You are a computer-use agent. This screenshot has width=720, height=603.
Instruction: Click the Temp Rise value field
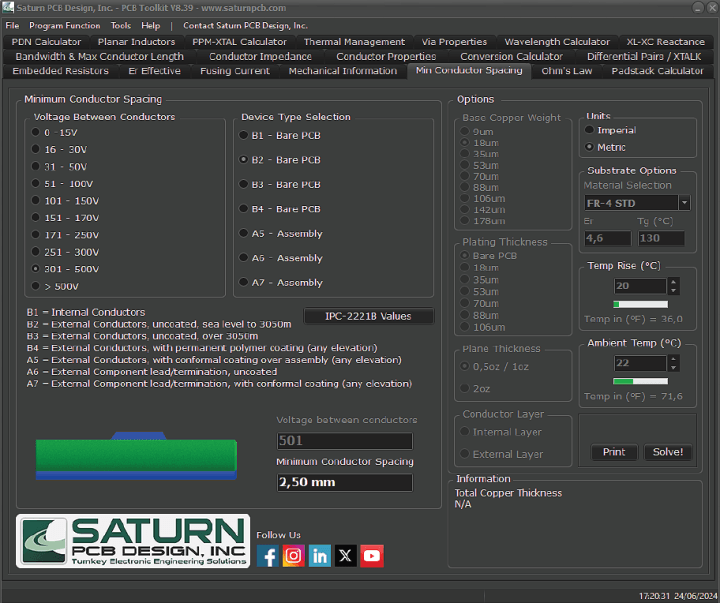640,286
